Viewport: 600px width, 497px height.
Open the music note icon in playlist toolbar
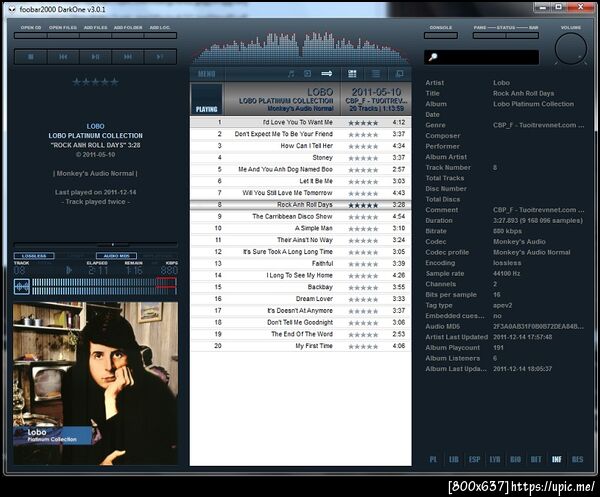click(x=291, y=74)
